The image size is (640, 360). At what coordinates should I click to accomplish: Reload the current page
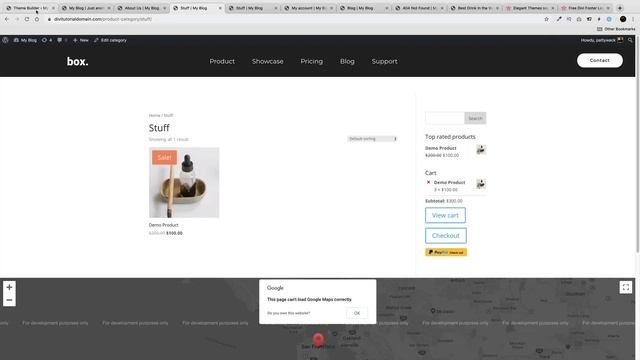27,19
